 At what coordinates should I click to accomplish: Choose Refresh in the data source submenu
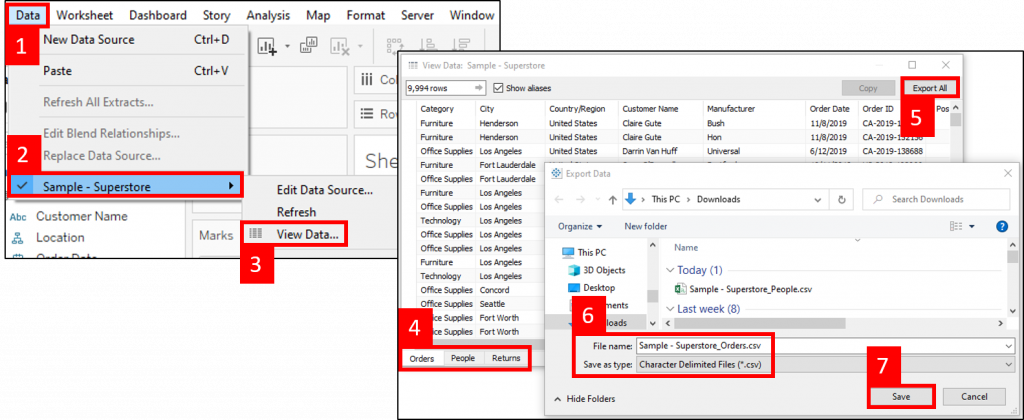[x=296, y=212]
